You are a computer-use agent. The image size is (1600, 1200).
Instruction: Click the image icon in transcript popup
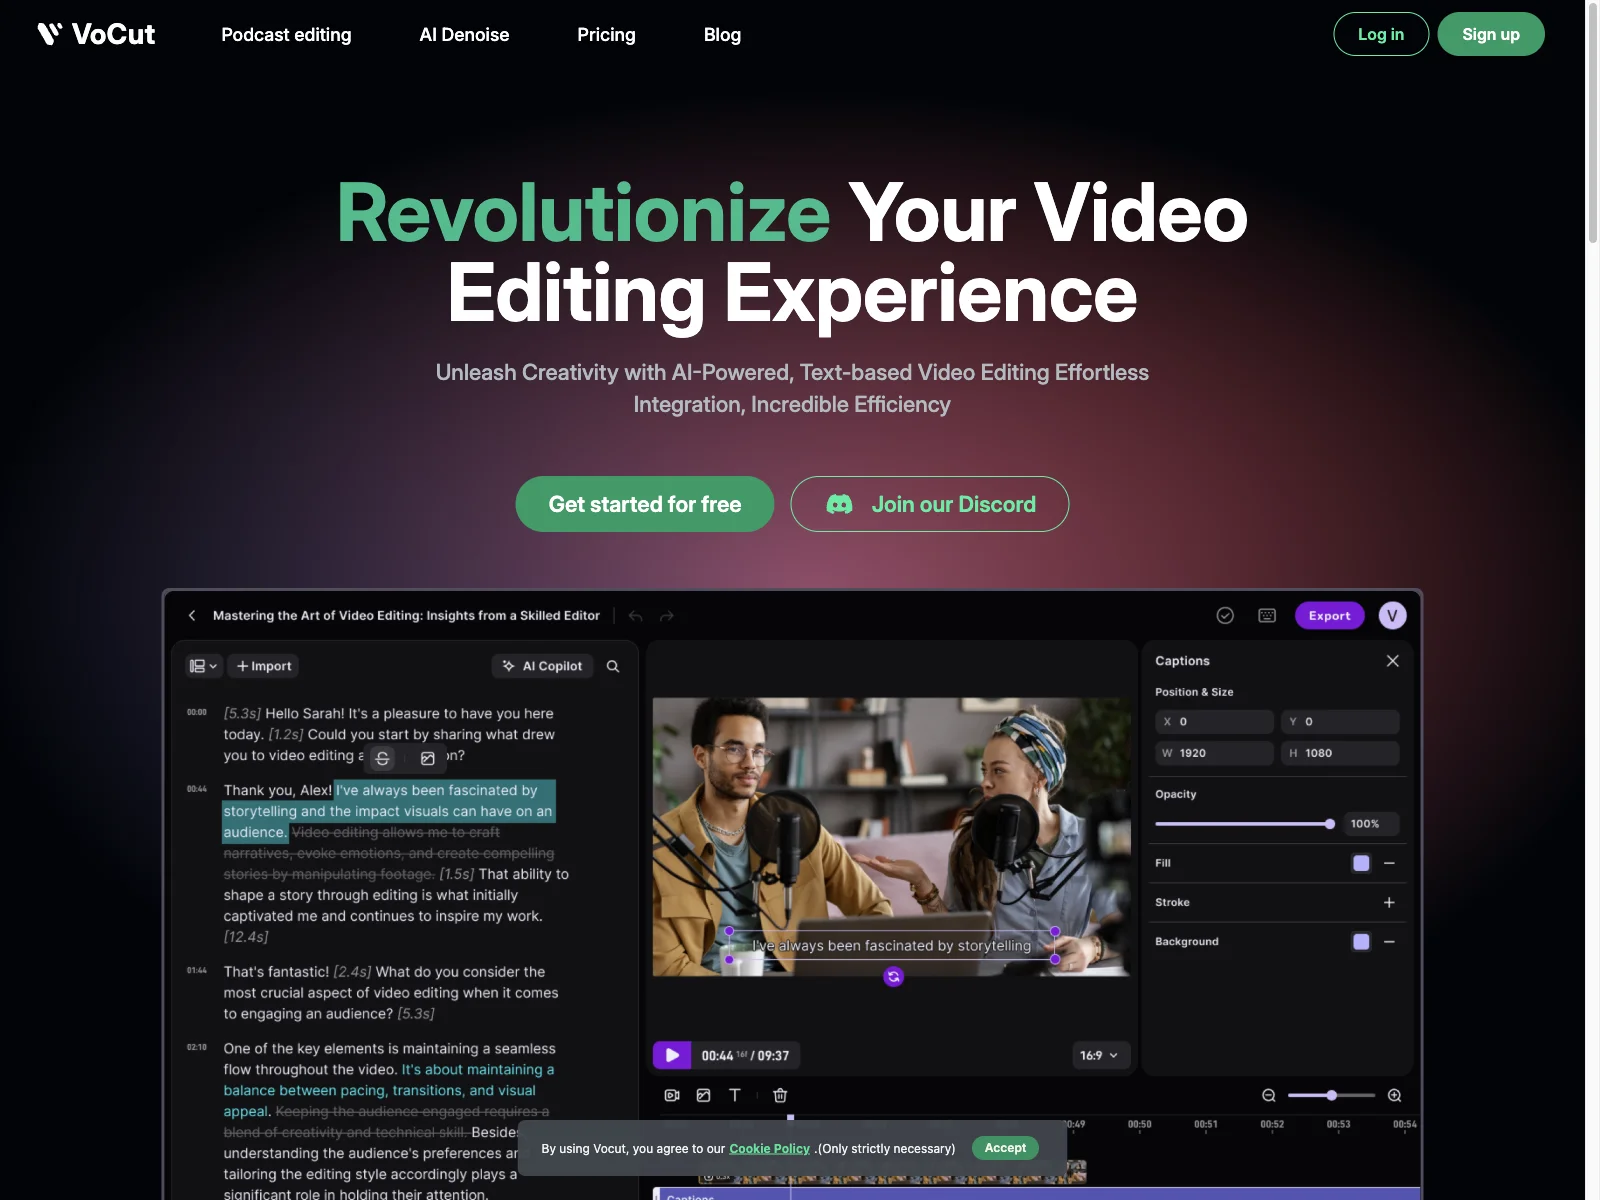pyautogui.click(x=428, y=759)
